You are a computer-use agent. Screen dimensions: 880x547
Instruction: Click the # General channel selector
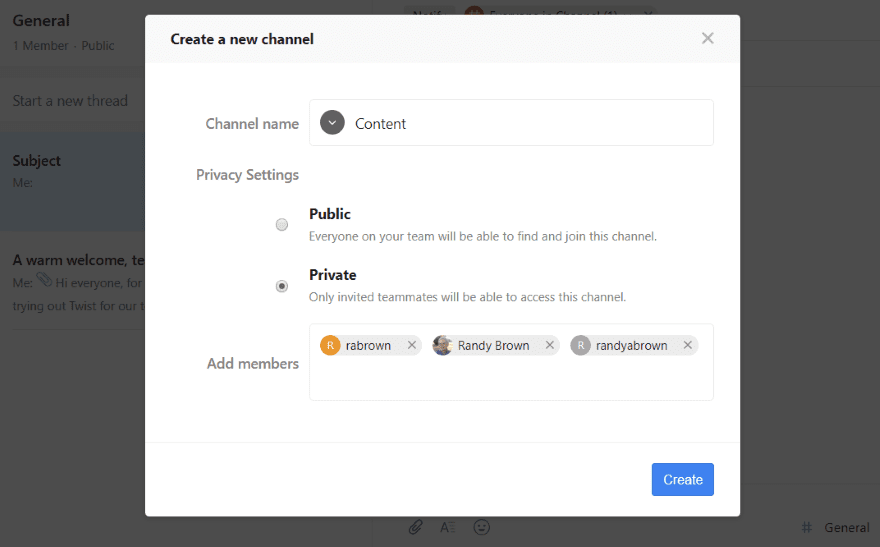pyautogui.click(x=835, y=527)
